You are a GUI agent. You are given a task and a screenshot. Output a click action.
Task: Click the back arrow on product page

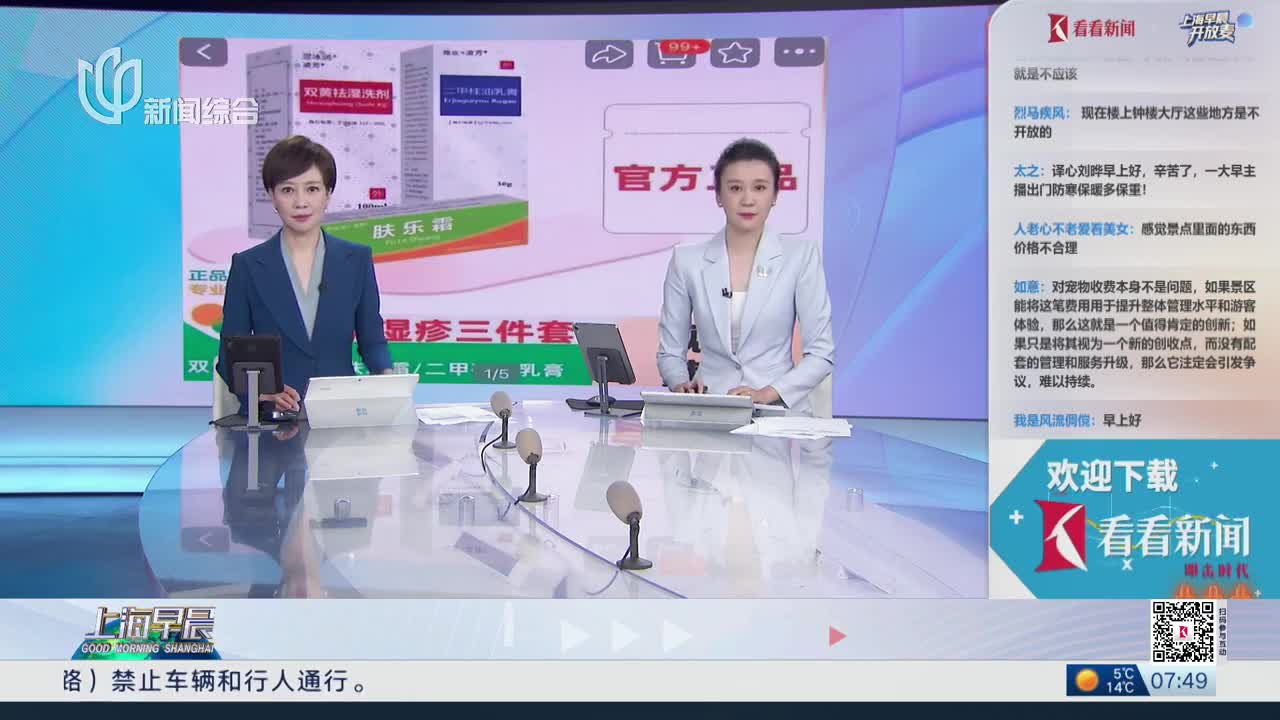pos(204,52)
